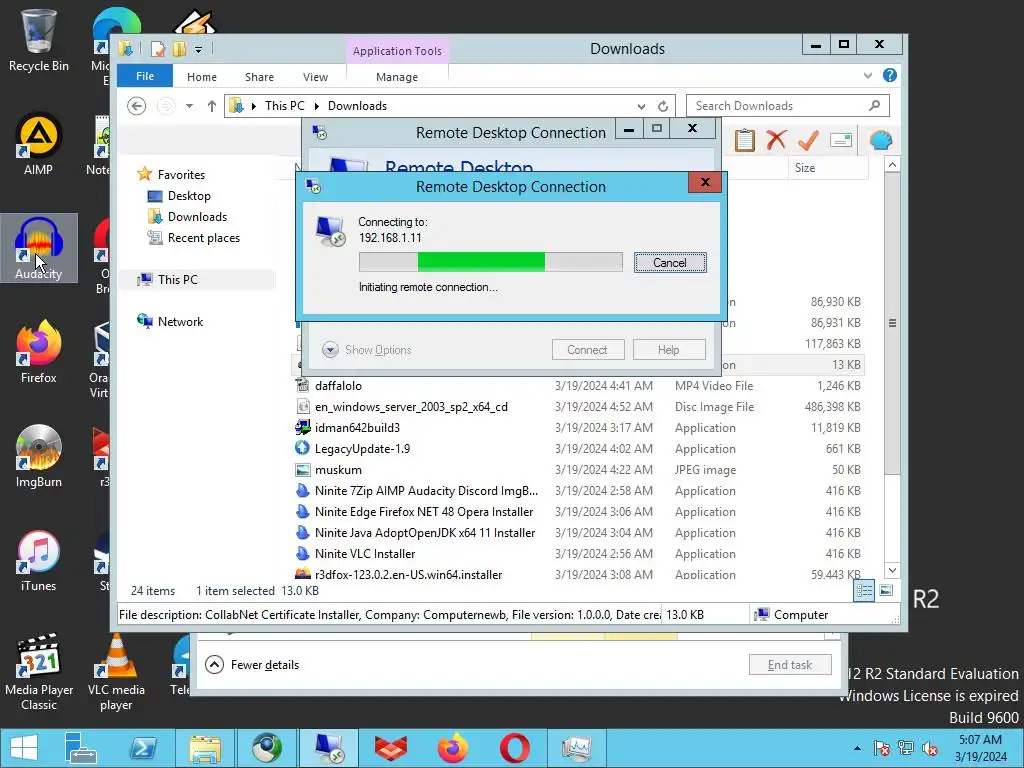Click the Search Downloads field
This screenshot has width=1024, height=768.
pos(788,106)
